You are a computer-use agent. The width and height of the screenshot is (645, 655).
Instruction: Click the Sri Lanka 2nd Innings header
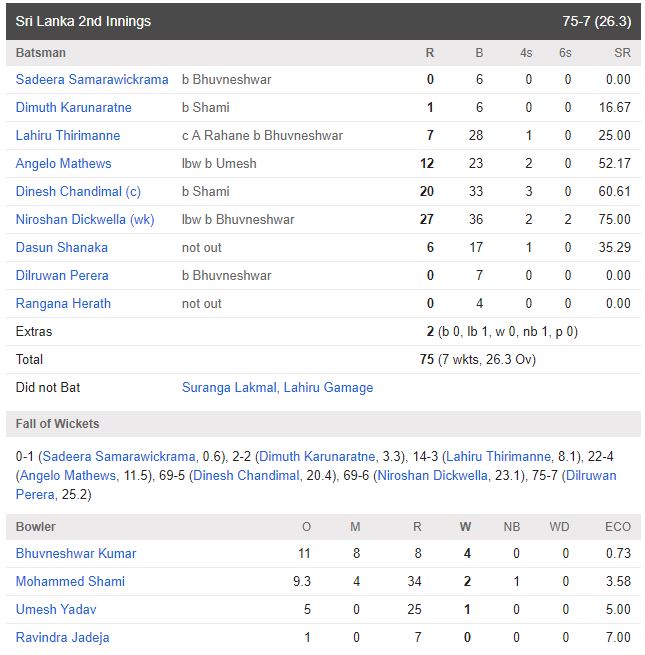[x=85, y=21]
